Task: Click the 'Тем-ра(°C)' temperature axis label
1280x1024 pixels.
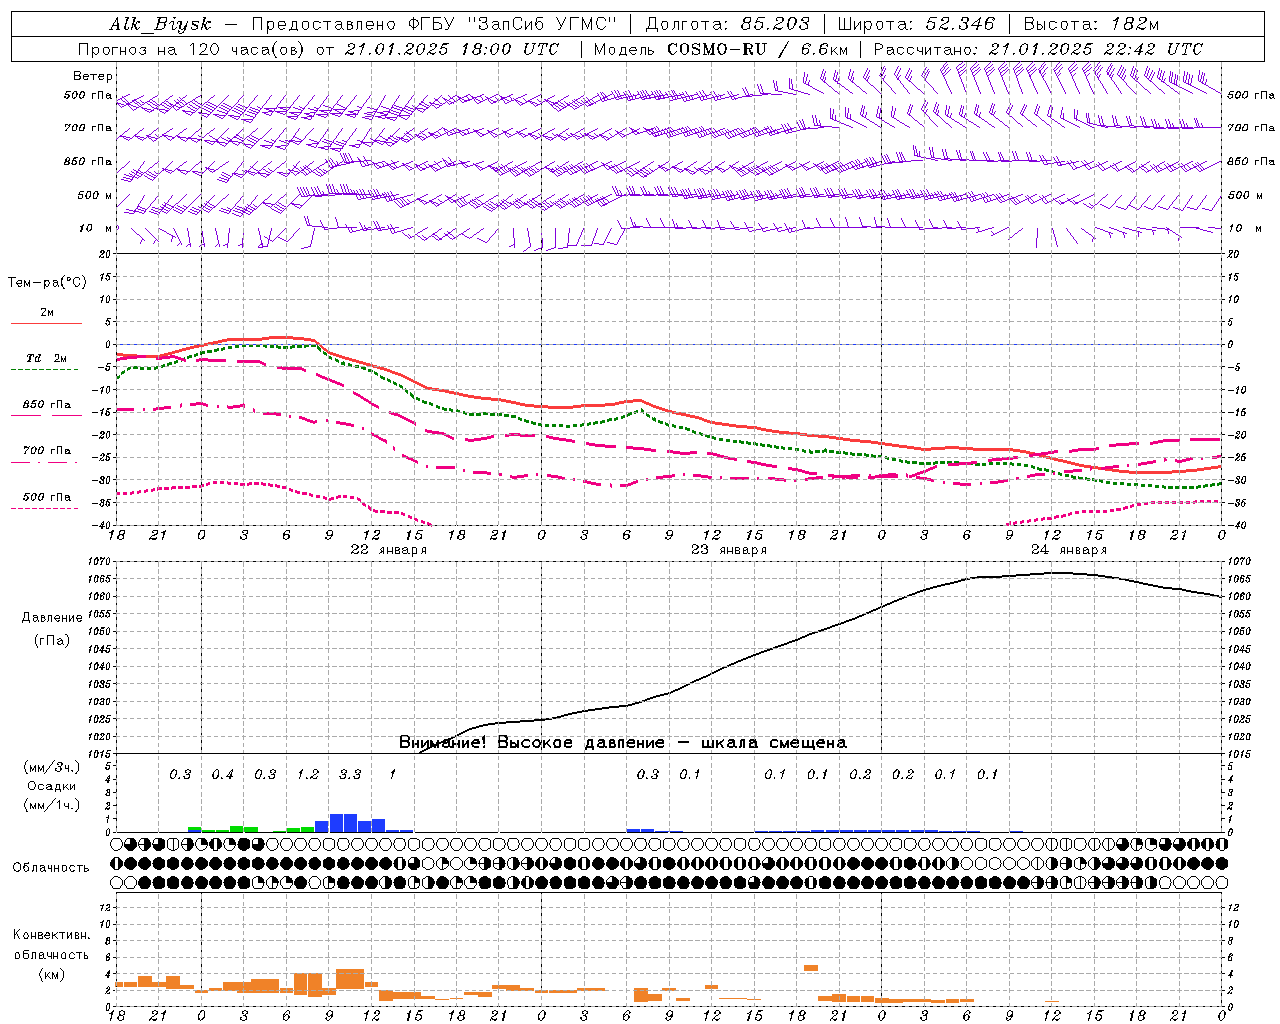Action: pyautogui.click(x=47, y=283)
